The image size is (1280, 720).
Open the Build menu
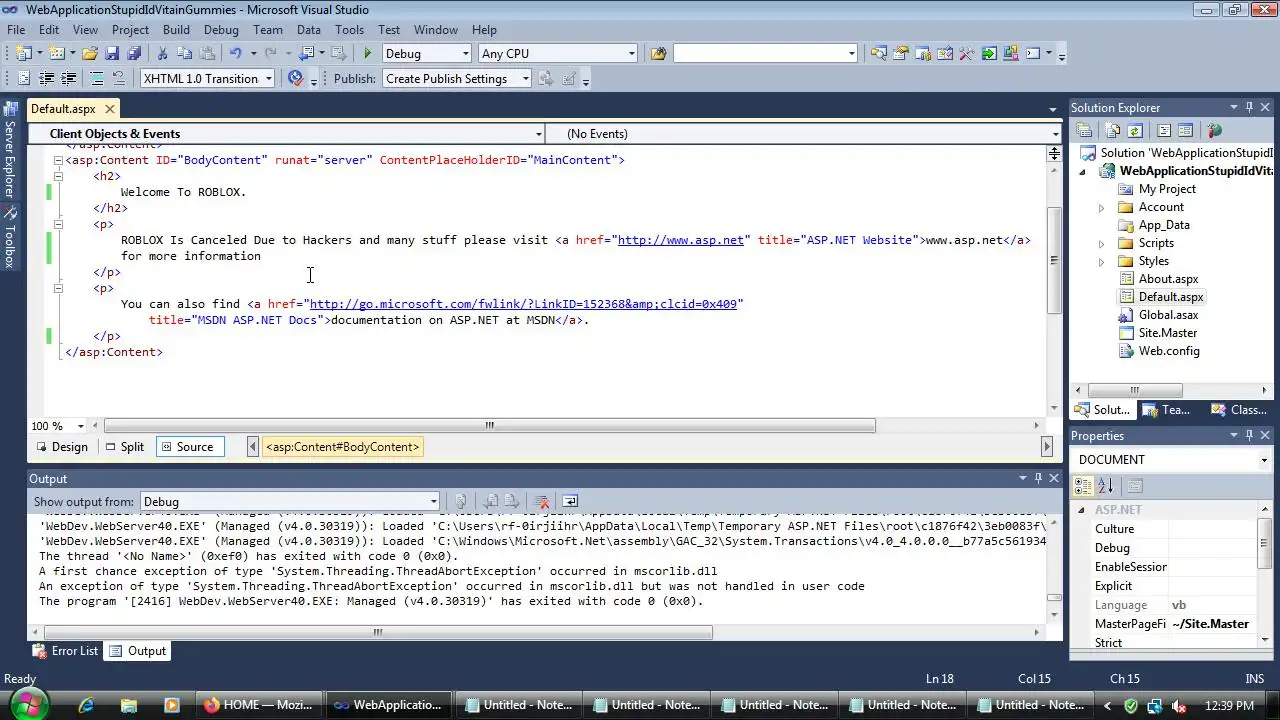click(x=176, y=29)
